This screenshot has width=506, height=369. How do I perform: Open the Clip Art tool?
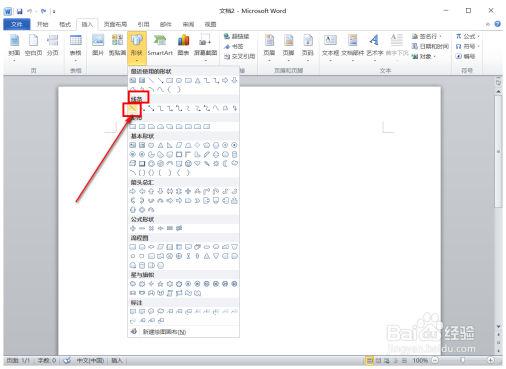117,45
